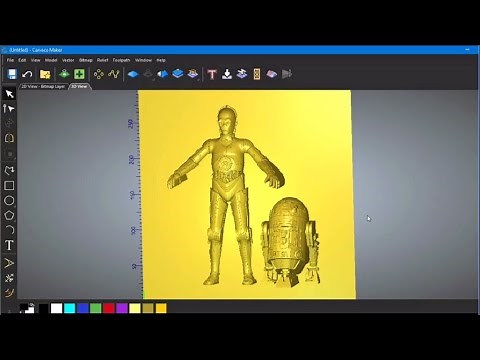This screenshot has width=480, height=360.
Task: Click the red T text toolpath icon
Action: [212, 74]
